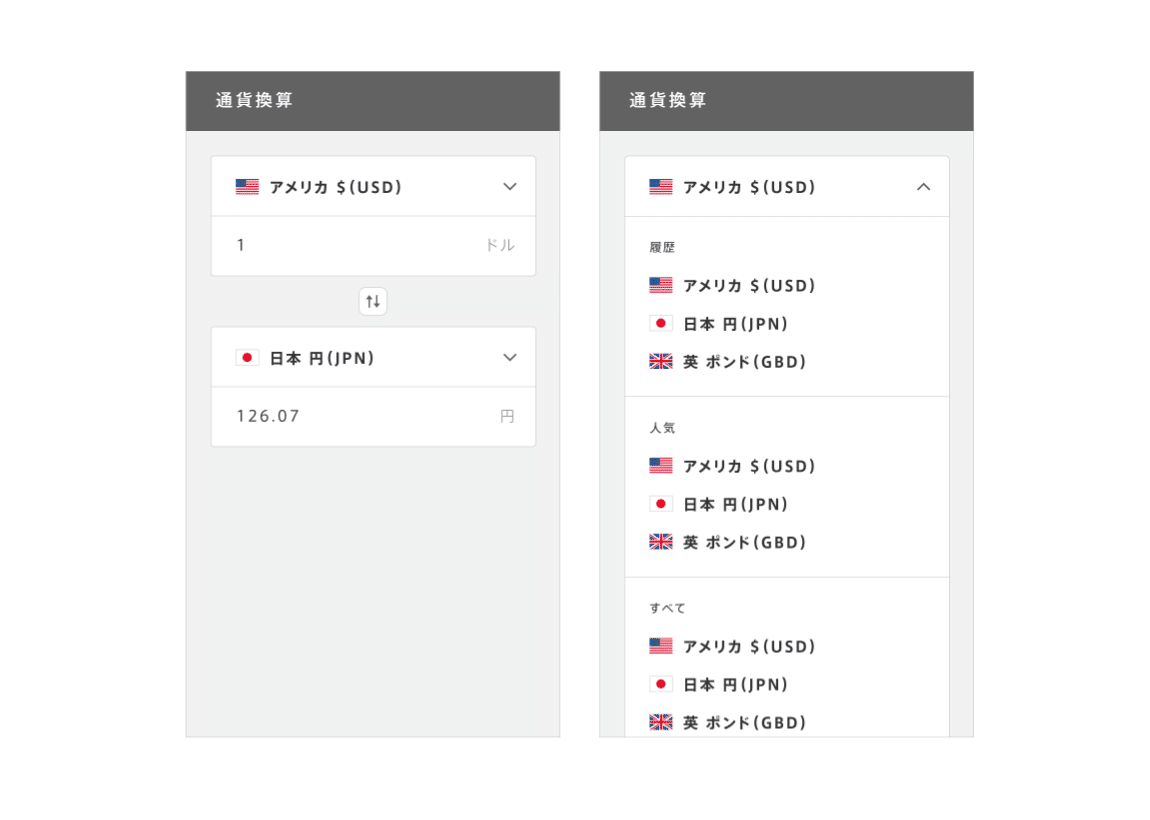
Task: Click the yen amount field showing 126.07
Action: click(x=373, y=417)
